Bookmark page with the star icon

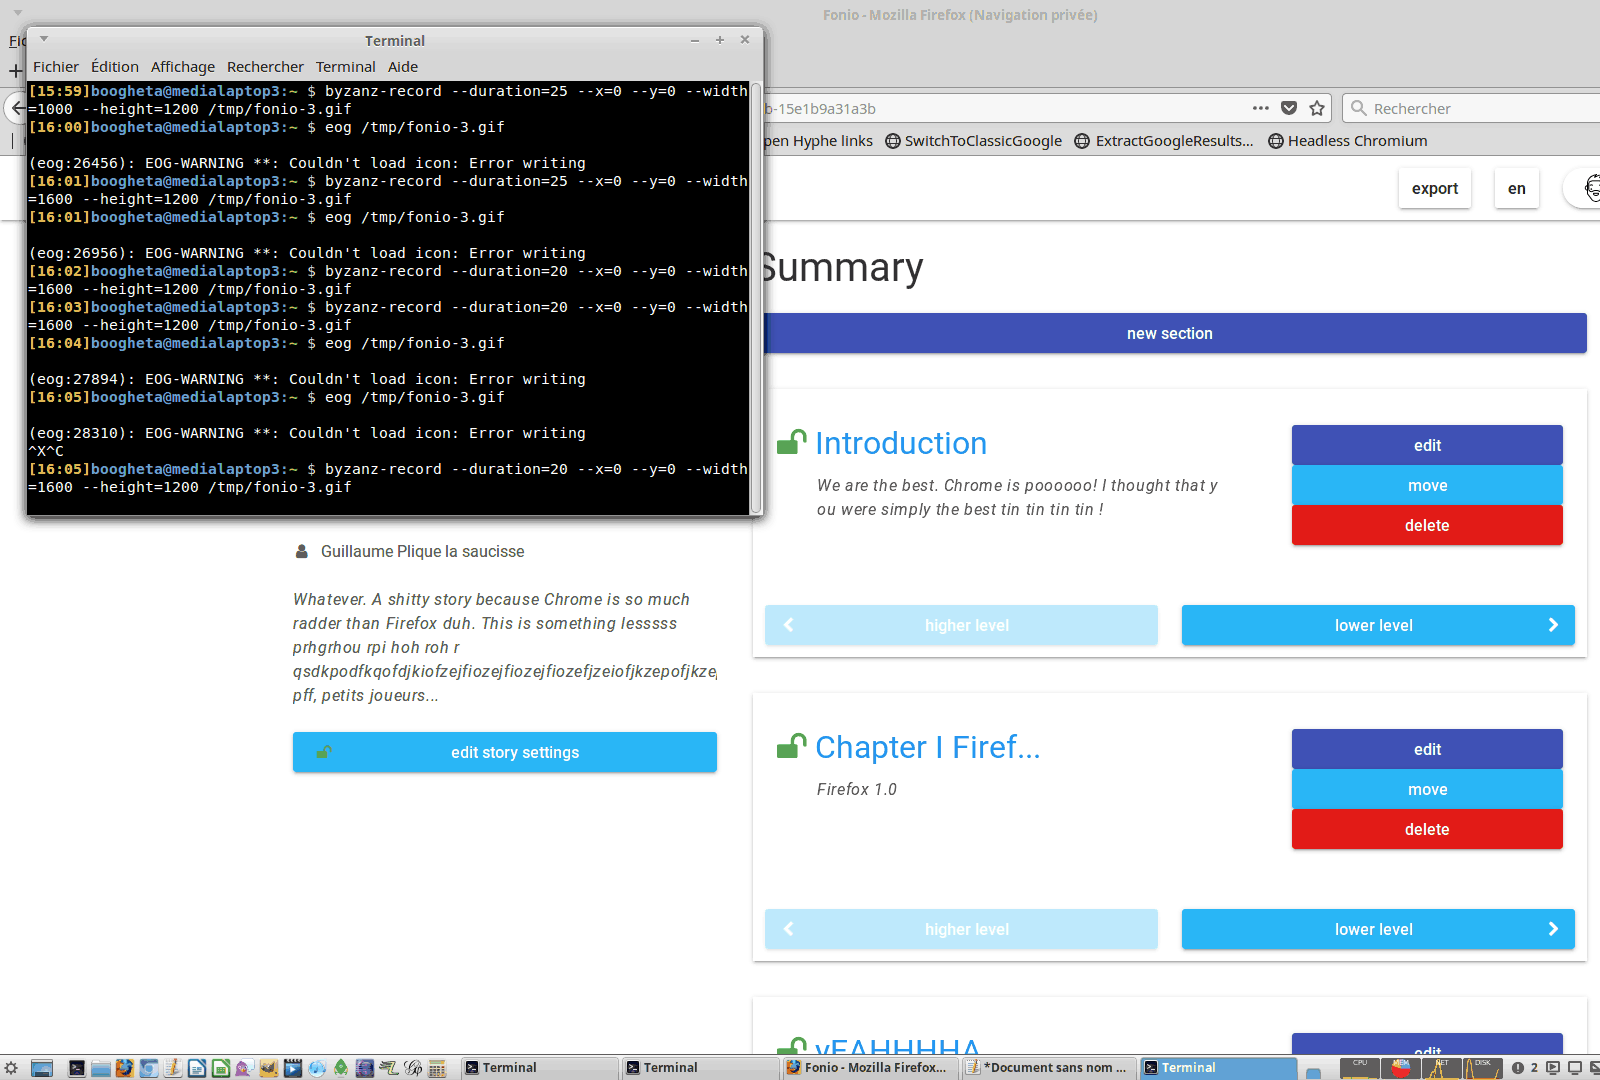tap(1317, 108)
